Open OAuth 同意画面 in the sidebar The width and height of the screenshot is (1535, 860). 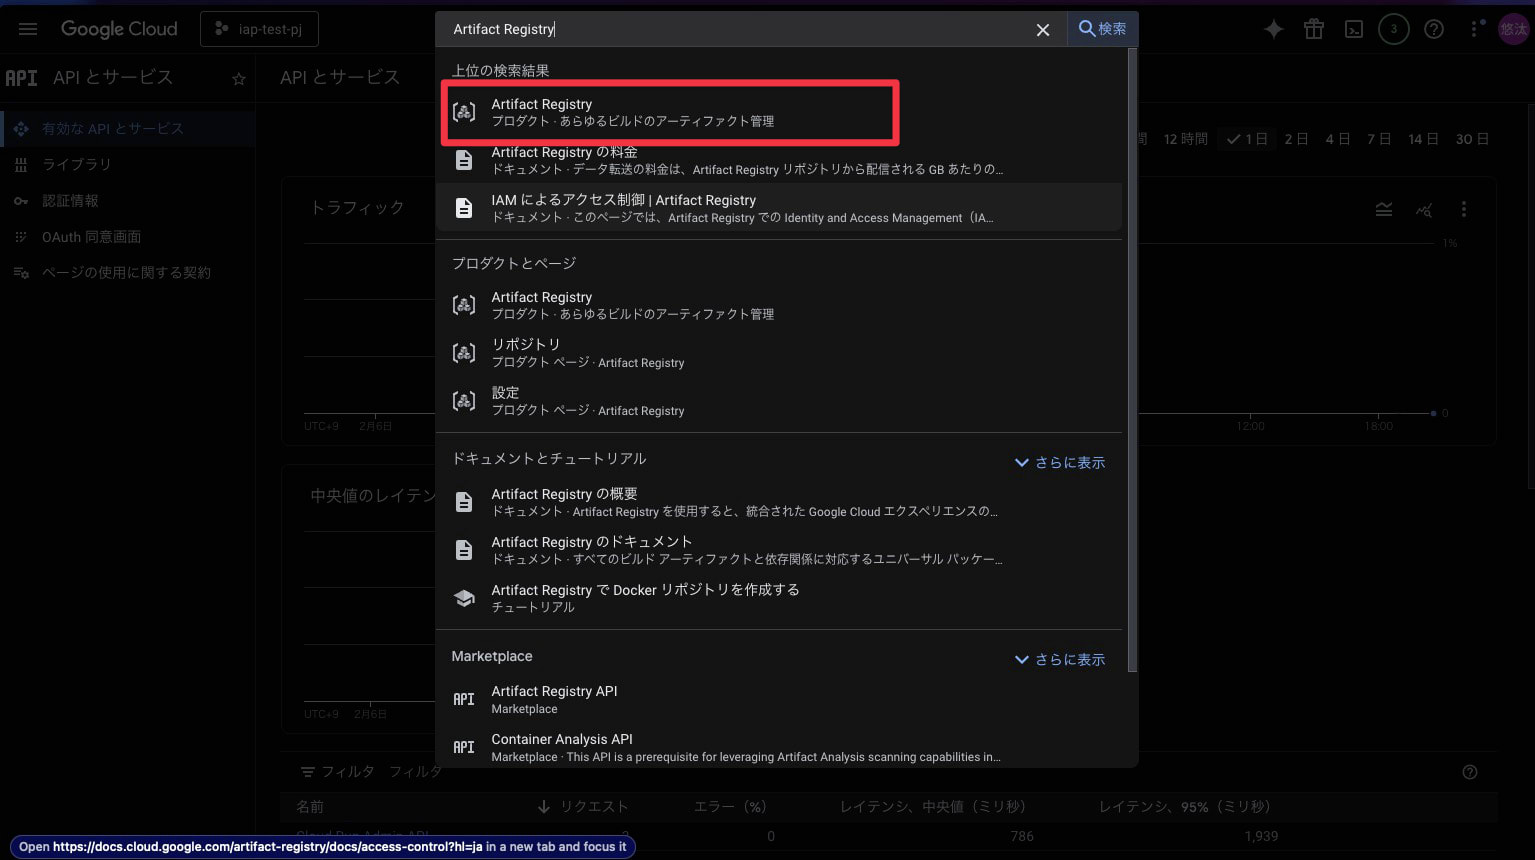(128, 237)
